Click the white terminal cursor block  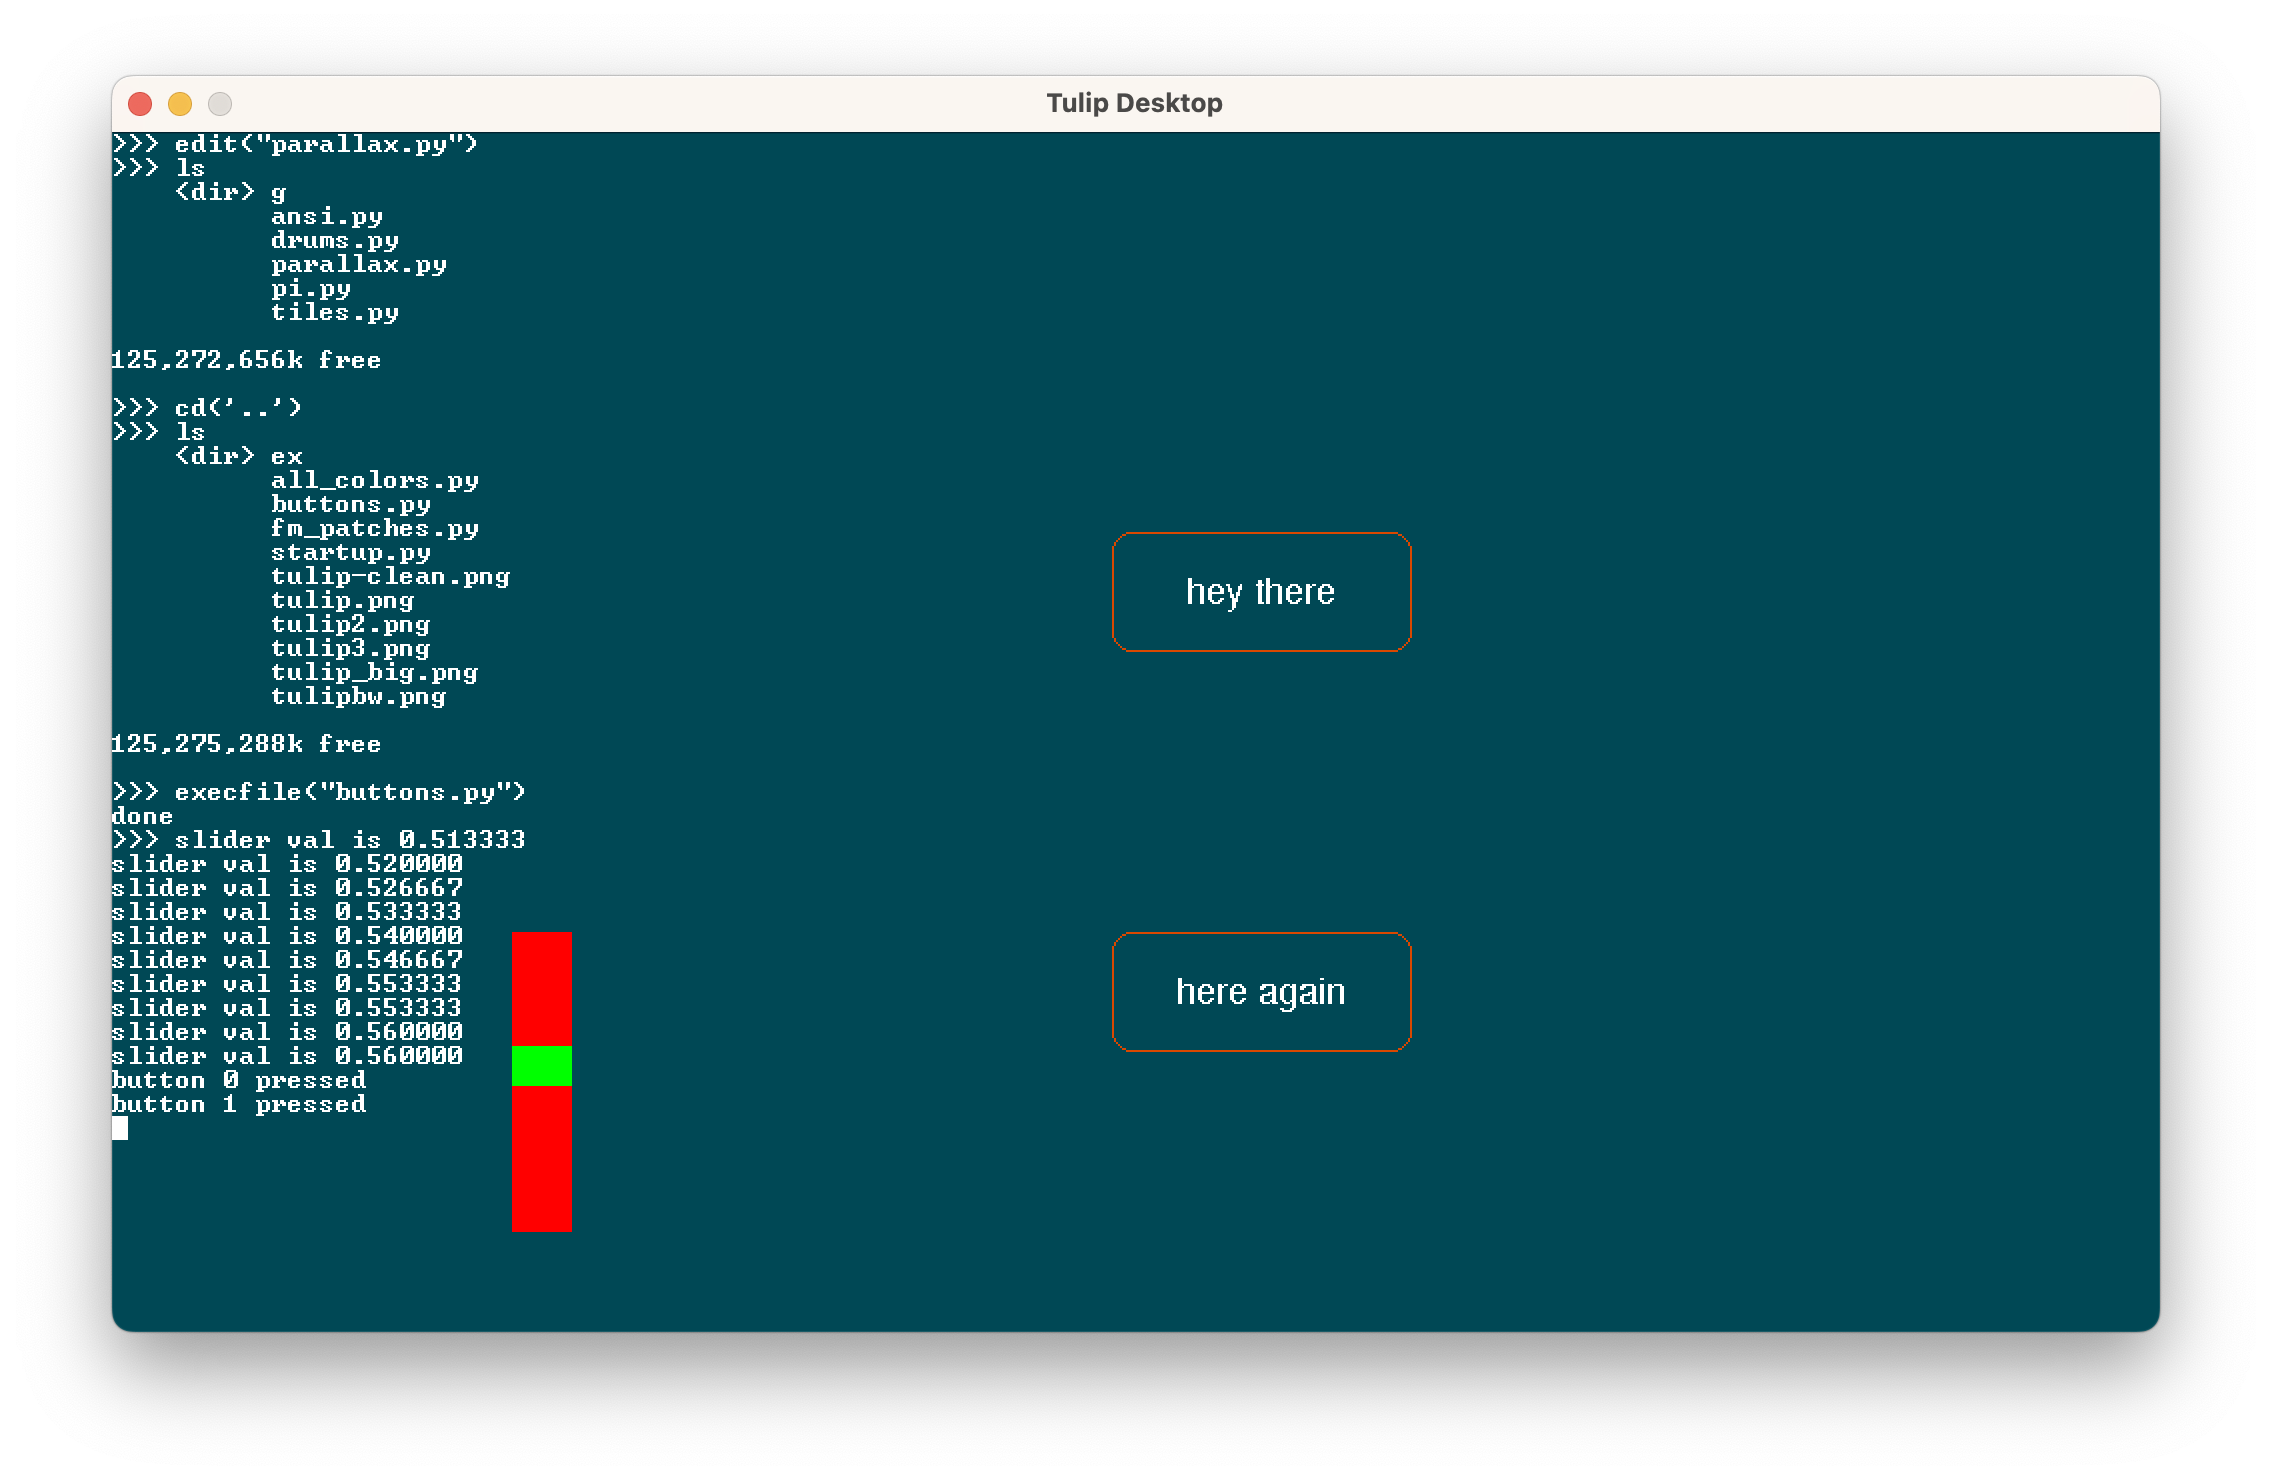[x=120, y=1128]
